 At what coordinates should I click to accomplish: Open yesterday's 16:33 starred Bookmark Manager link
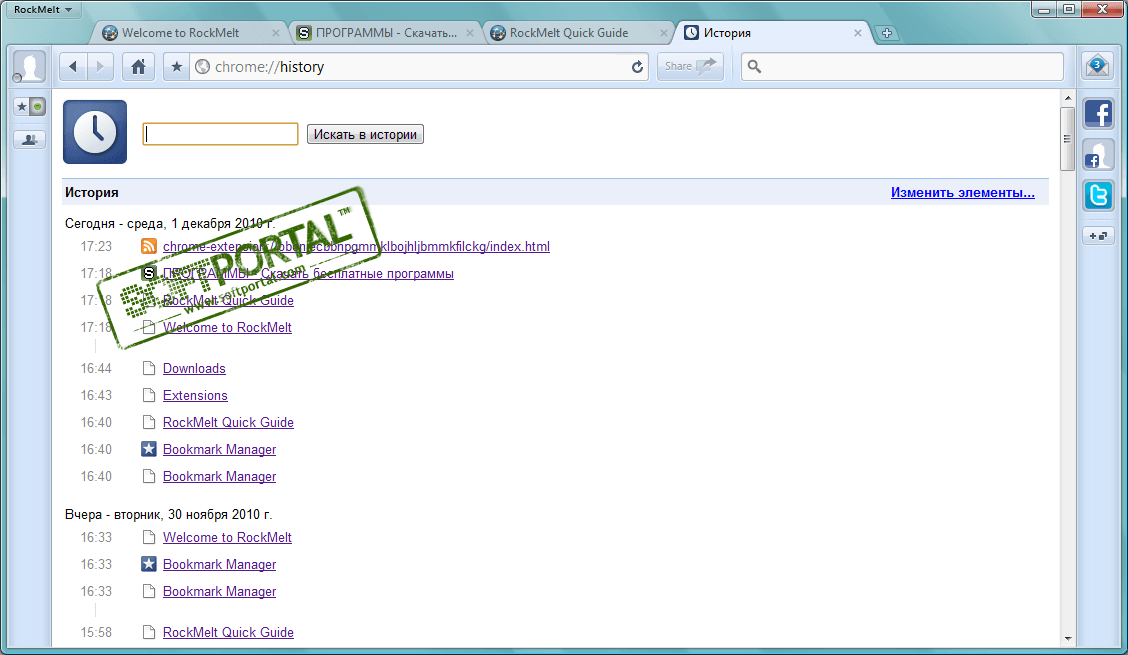click(x=219, y=564)
